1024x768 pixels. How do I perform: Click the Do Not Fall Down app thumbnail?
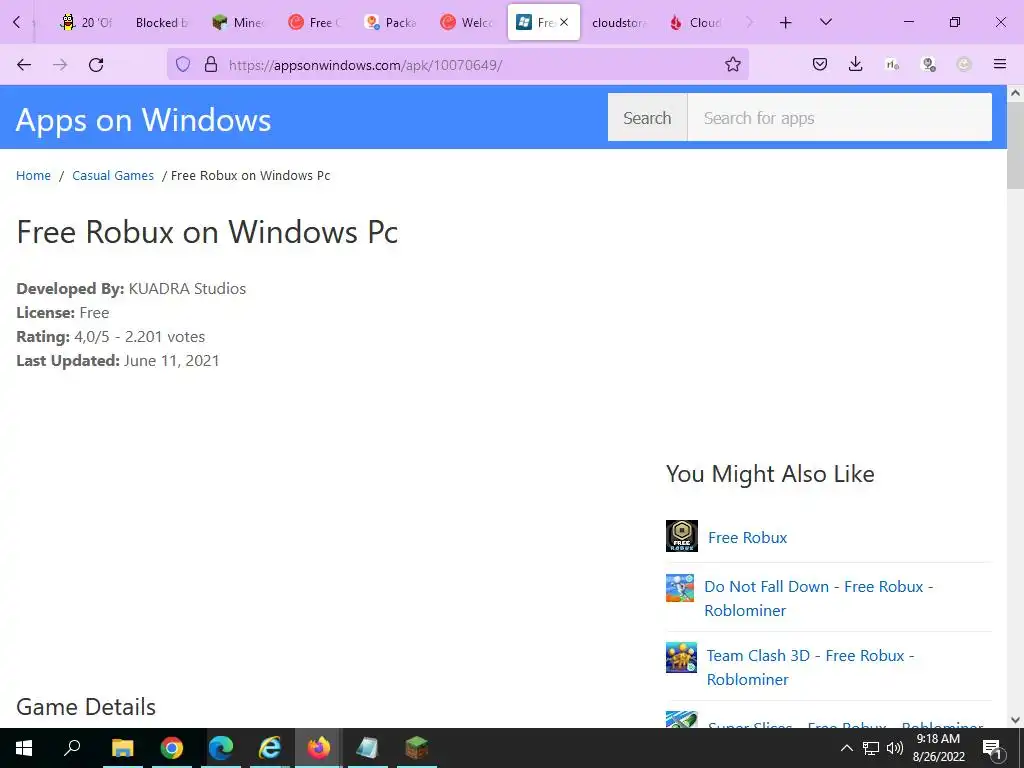680,588
